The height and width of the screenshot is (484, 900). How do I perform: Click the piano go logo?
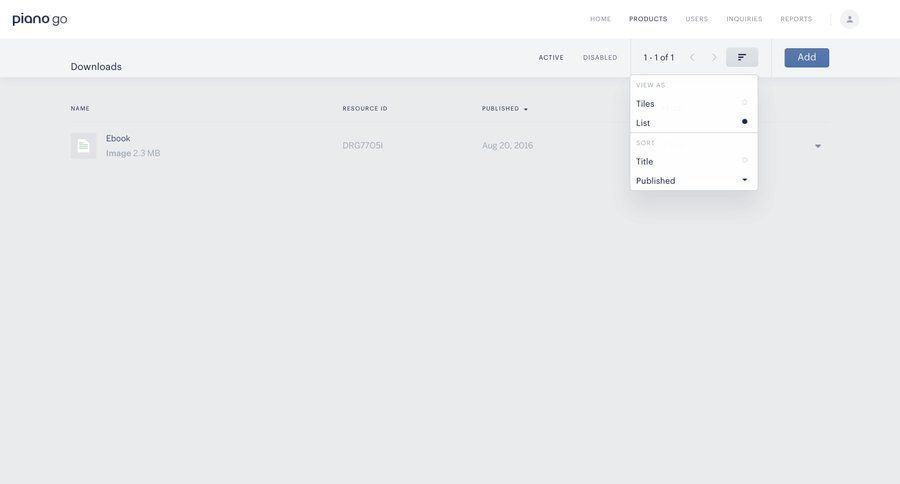(x=40, y=19)
